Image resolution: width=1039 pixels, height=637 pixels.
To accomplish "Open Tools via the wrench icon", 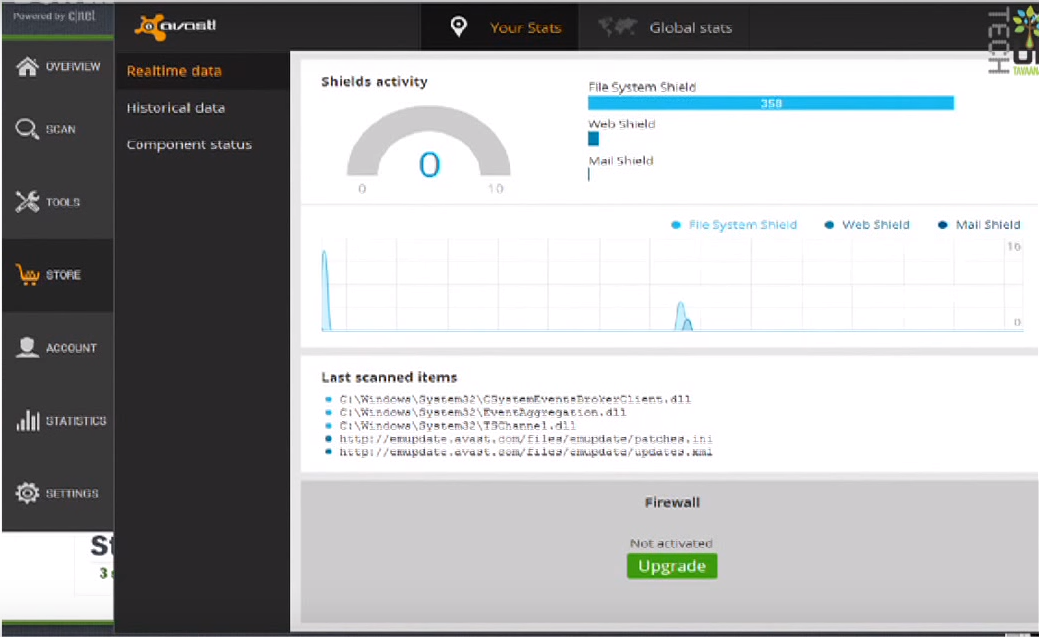I will [x=27, y=202].
